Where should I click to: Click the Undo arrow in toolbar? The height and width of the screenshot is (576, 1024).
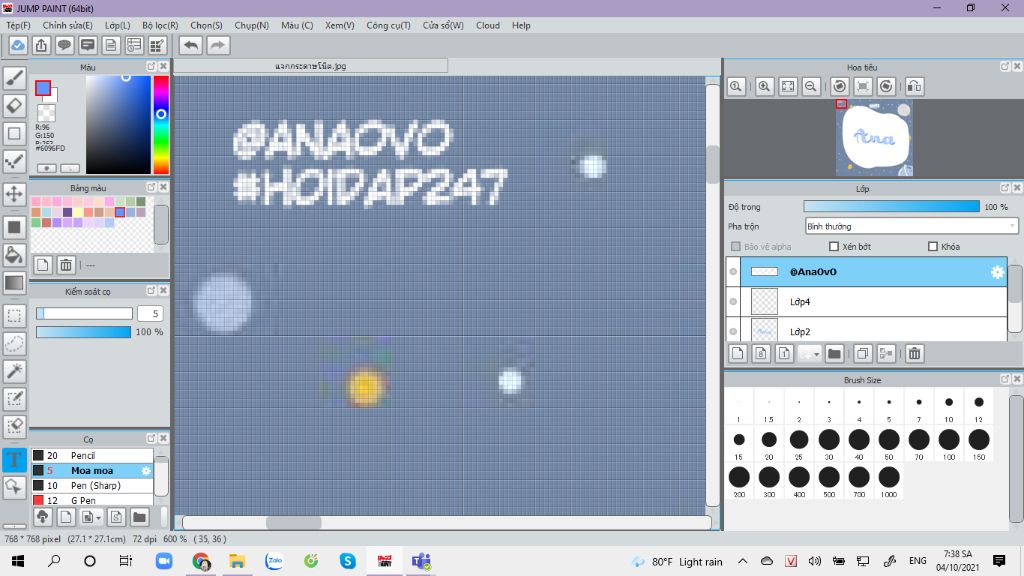(191, 45)
